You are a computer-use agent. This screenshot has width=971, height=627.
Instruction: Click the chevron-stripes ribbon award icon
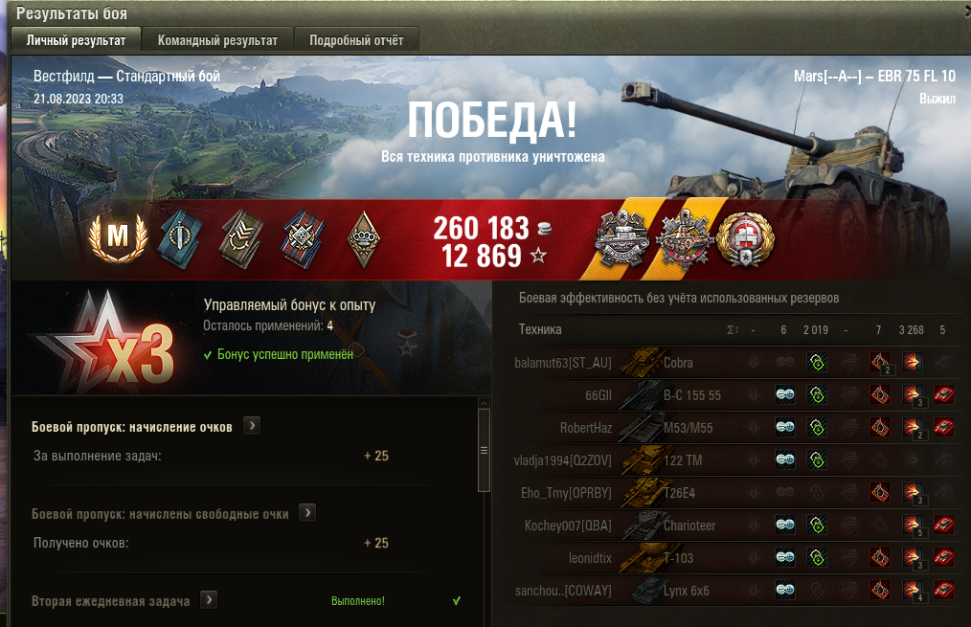click(241, 239)
